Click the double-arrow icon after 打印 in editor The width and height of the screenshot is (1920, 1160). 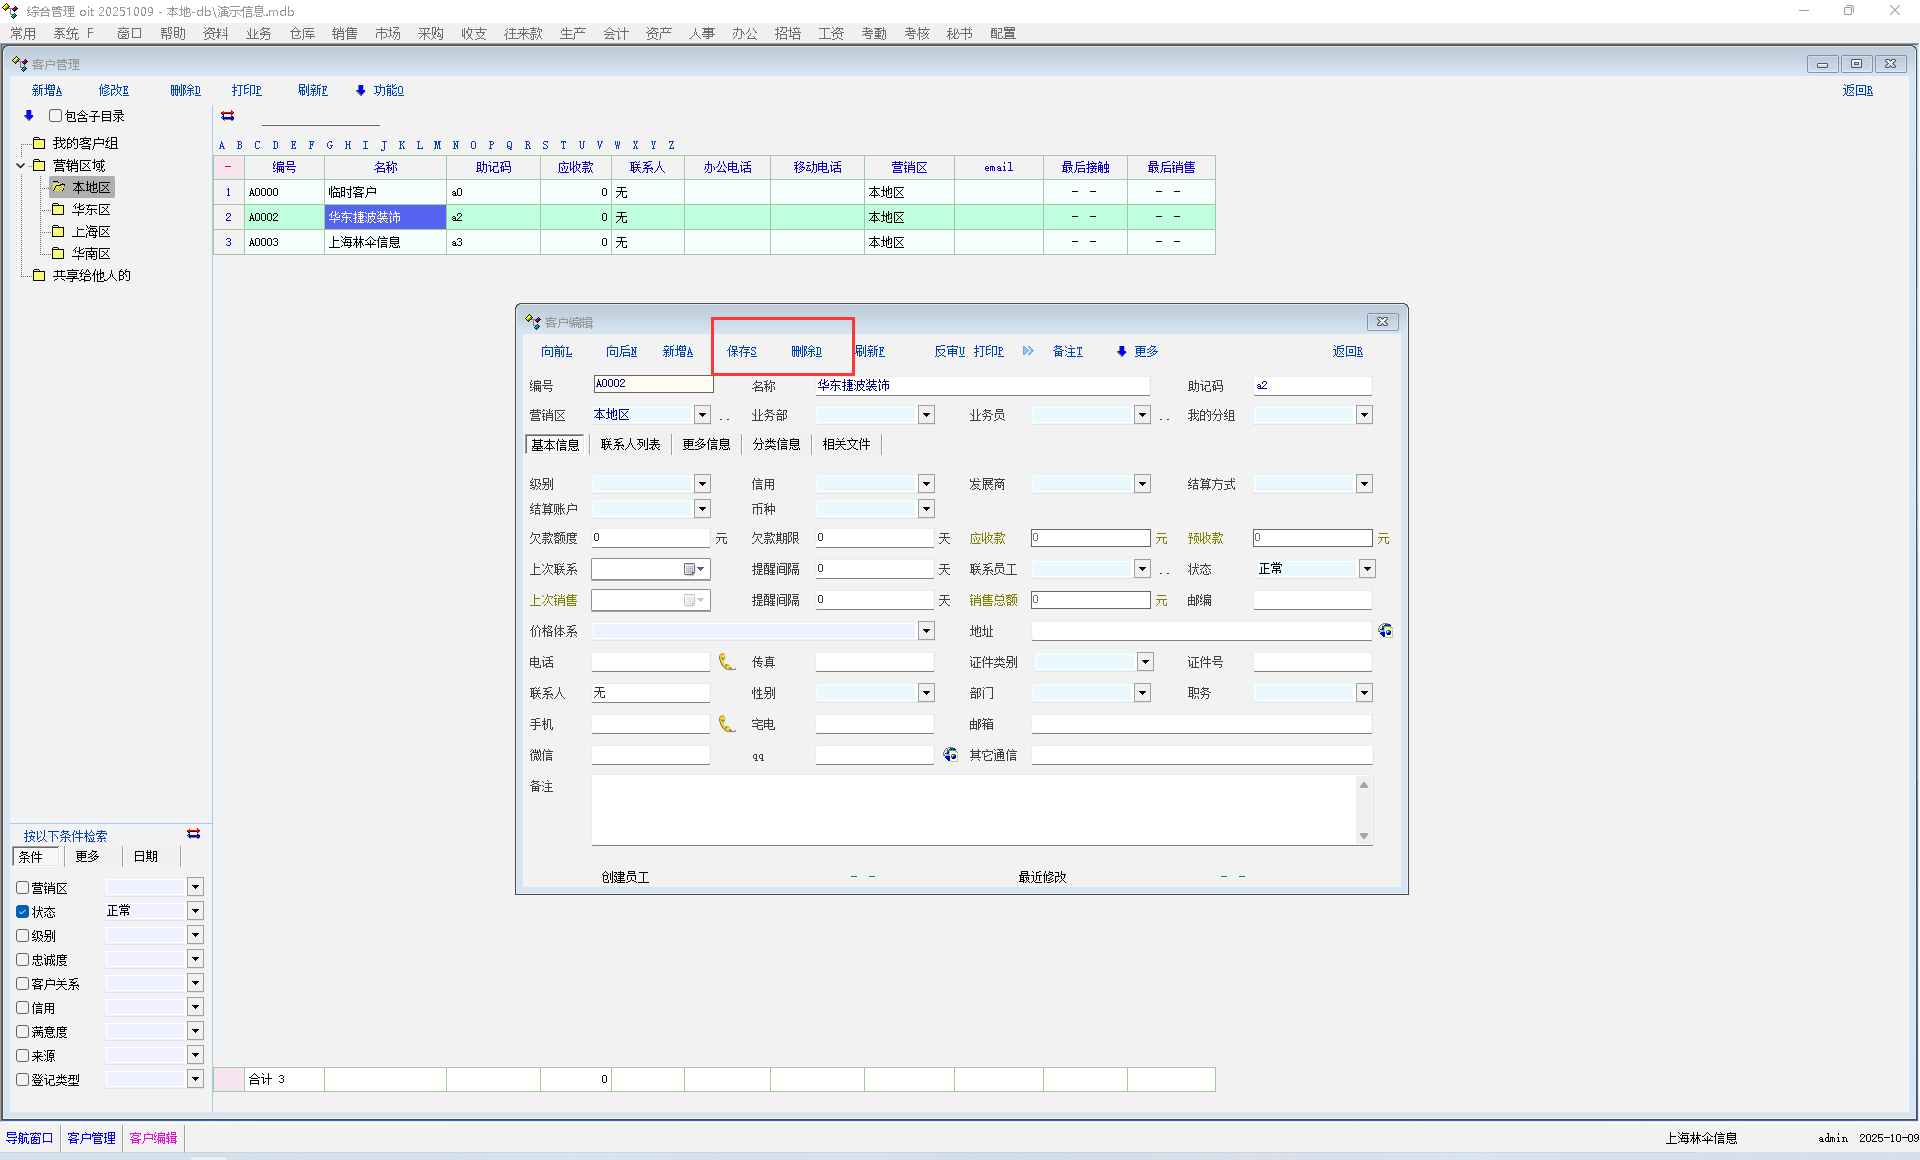(1028, 351)
